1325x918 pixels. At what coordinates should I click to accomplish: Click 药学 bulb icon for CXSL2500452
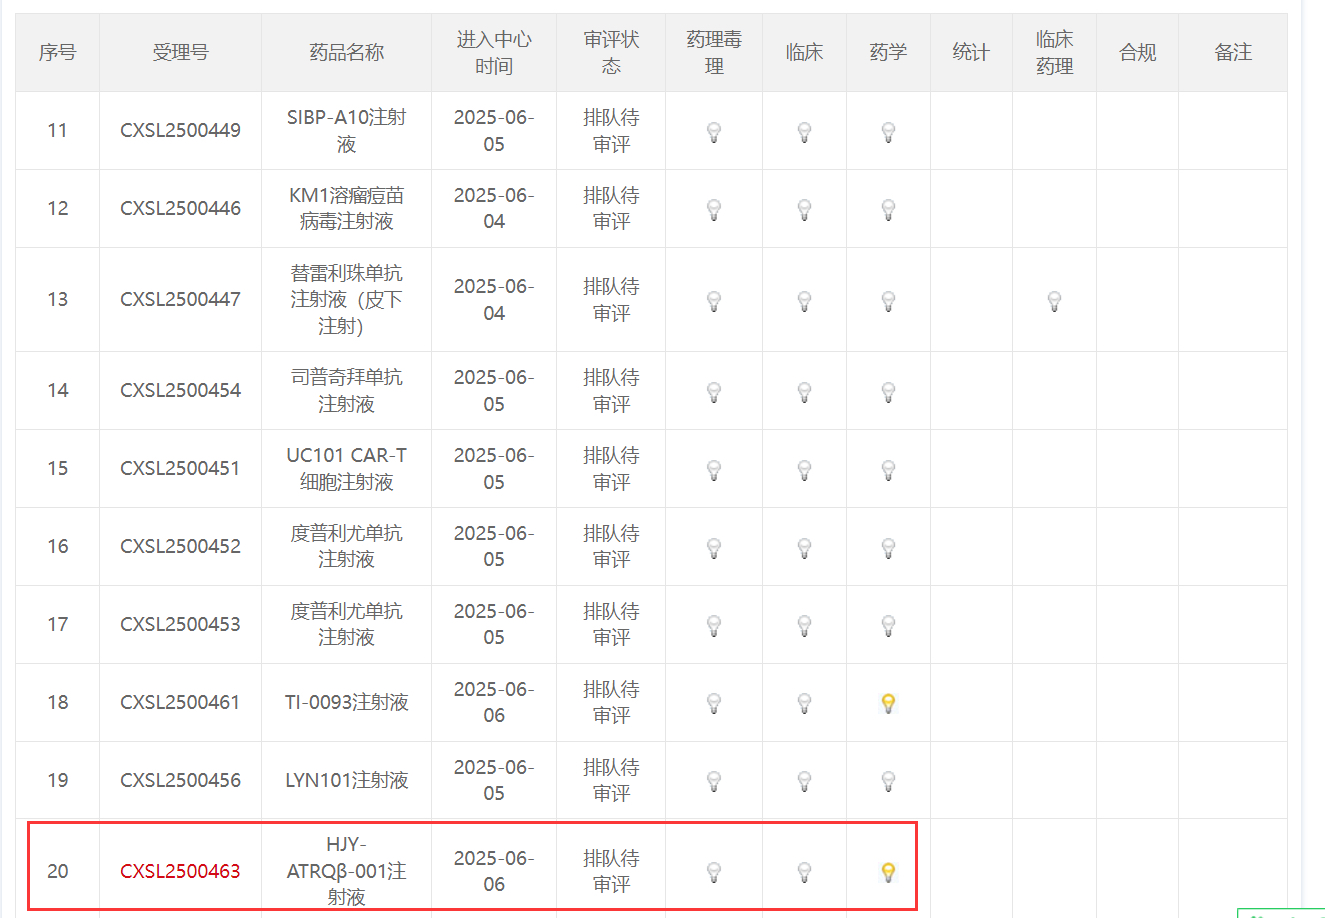(888, 547)
